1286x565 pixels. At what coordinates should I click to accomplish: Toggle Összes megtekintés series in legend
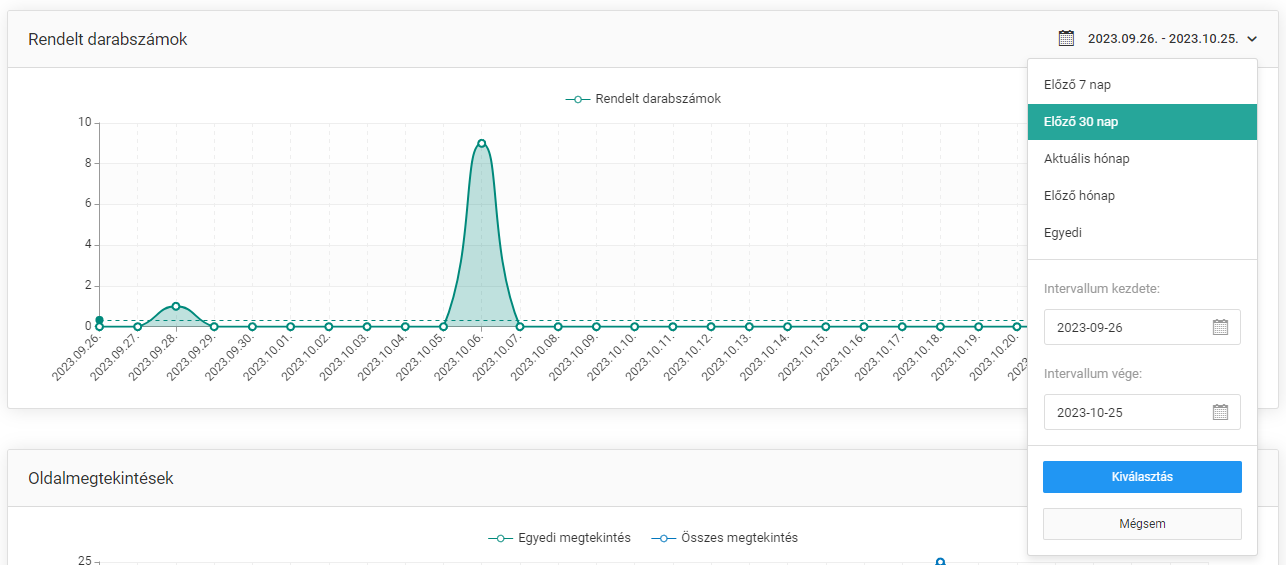tap(724, 538)
